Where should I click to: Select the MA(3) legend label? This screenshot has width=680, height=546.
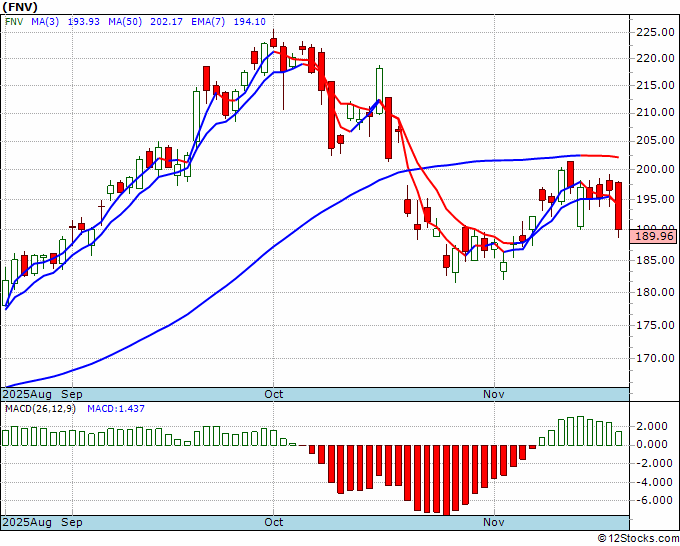(45, 22)
